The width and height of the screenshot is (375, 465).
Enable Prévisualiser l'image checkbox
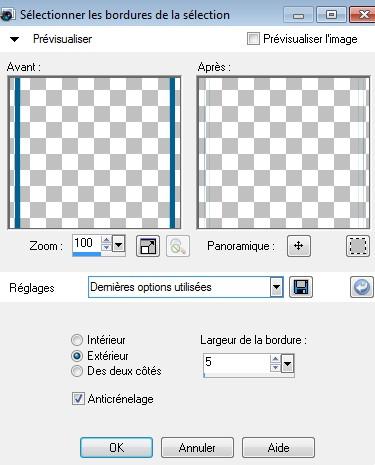click(x=253, y=39)
